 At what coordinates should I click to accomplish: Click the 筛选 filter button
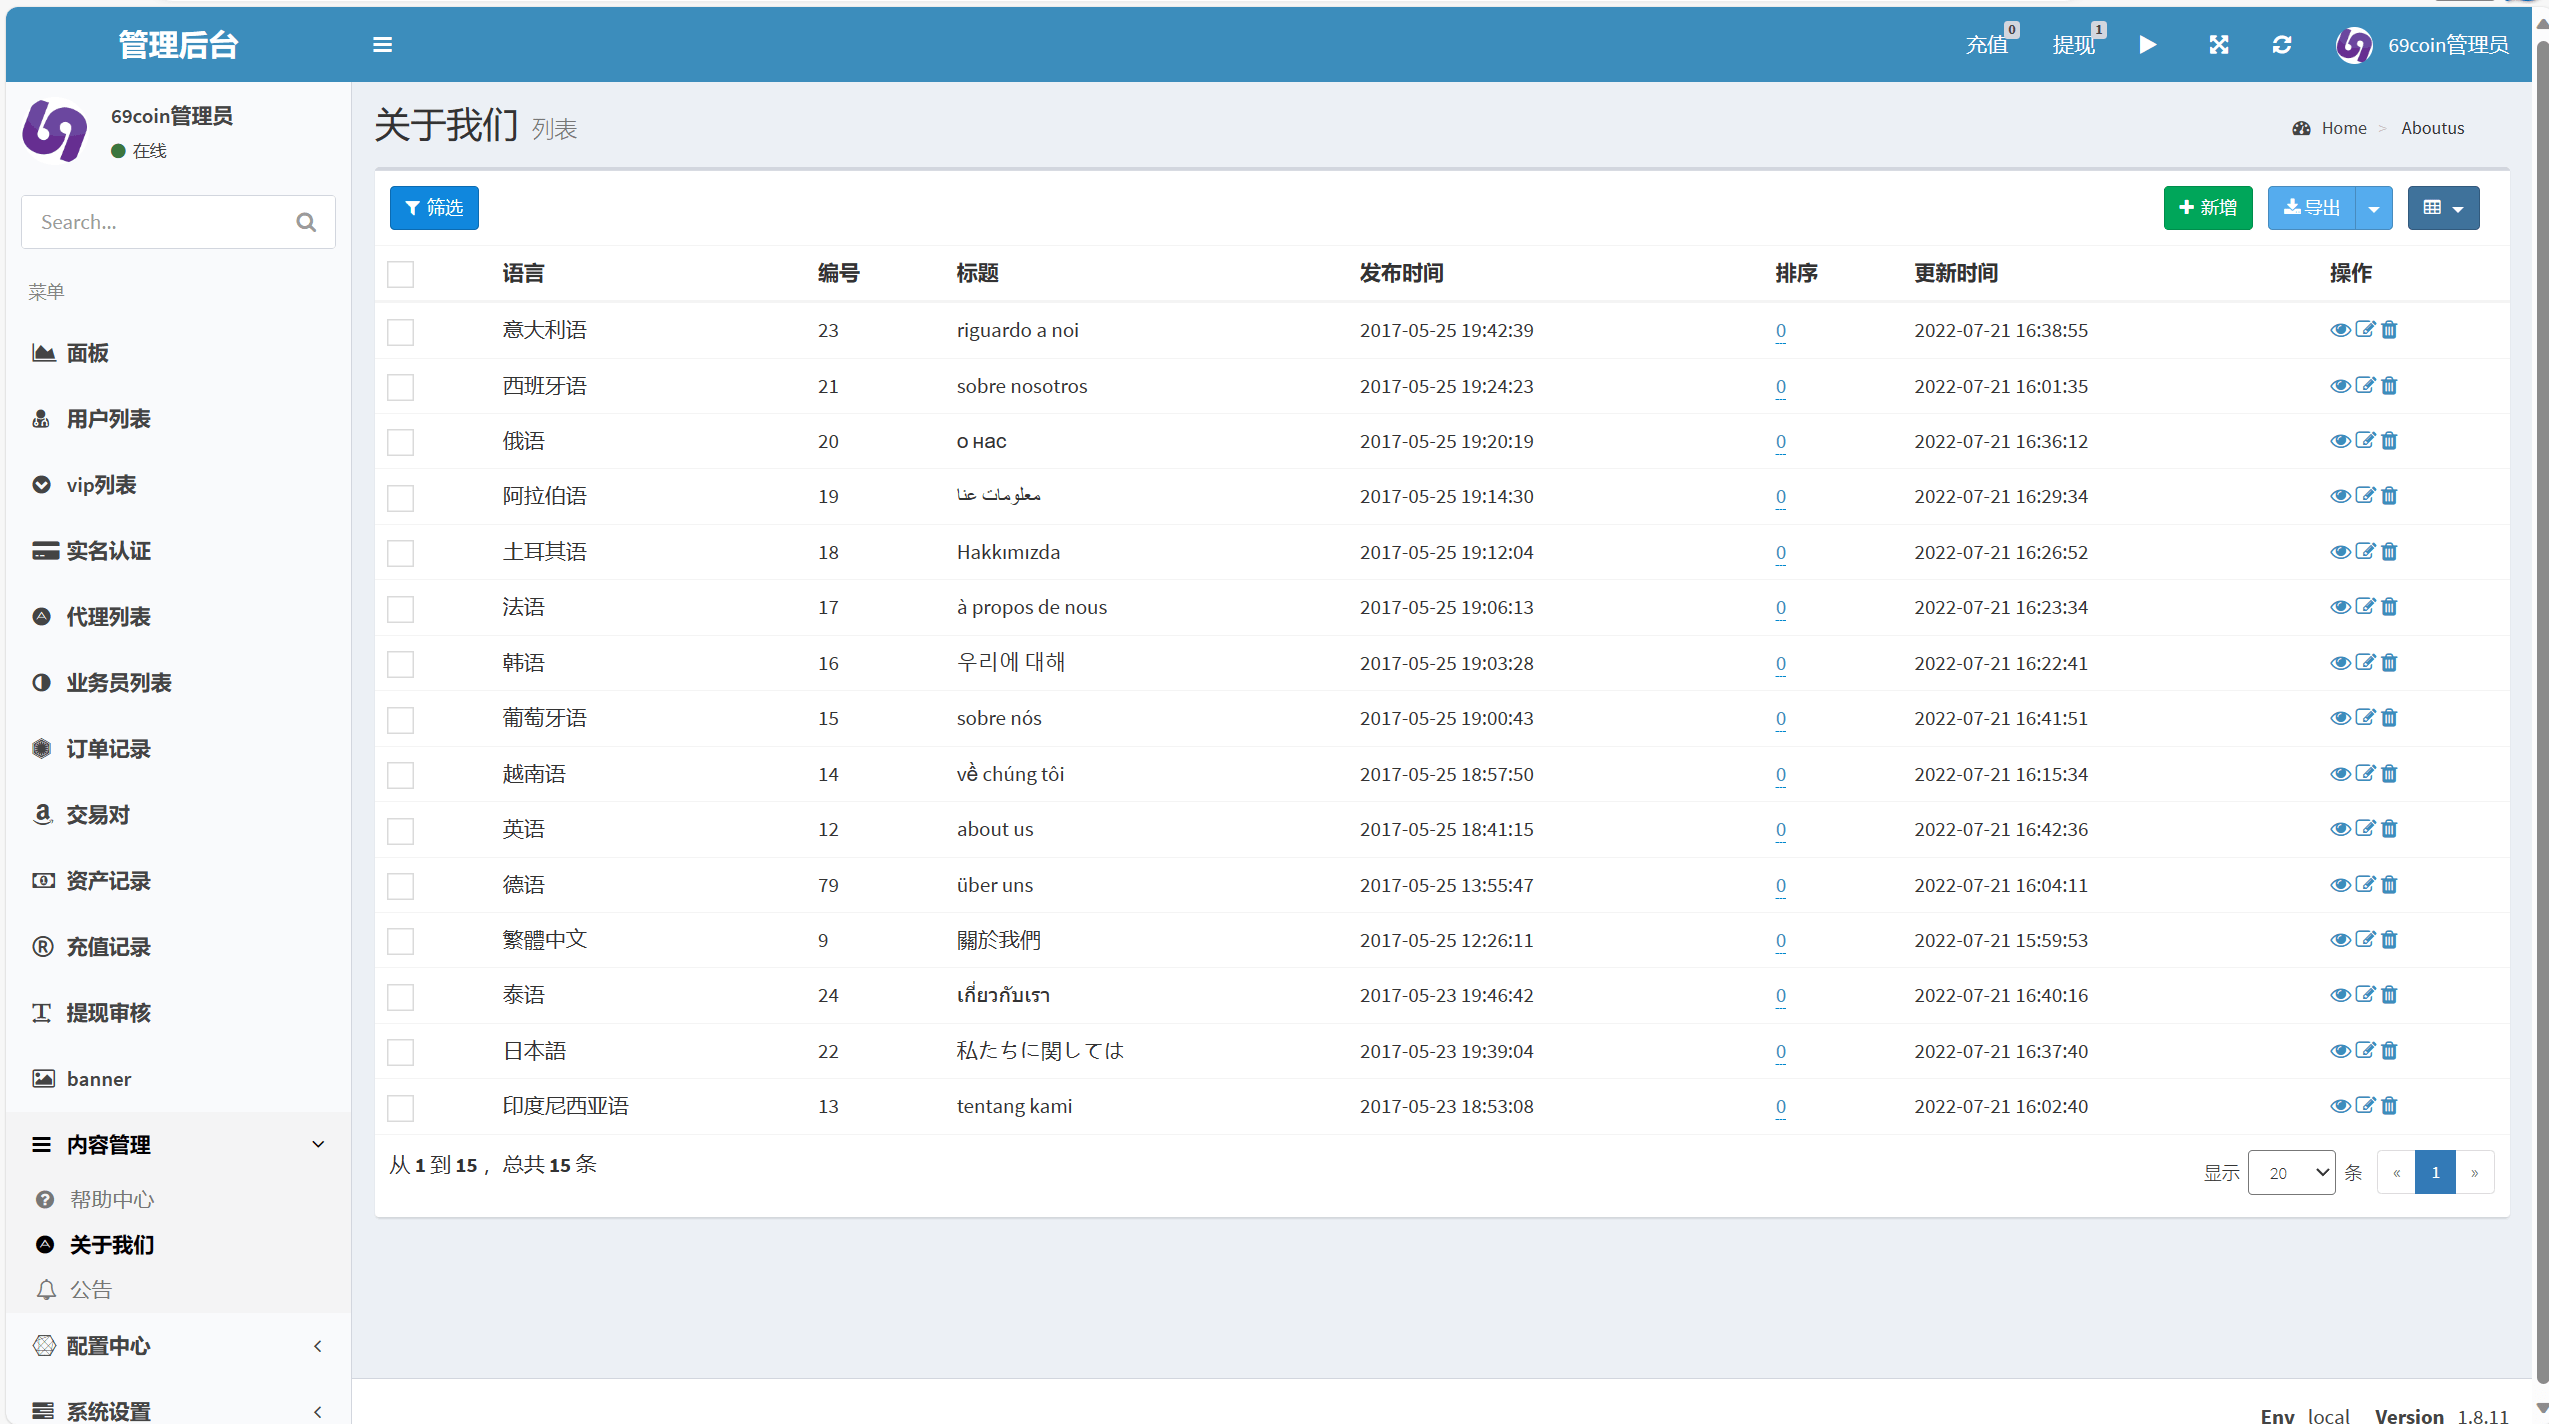point(432,207)
